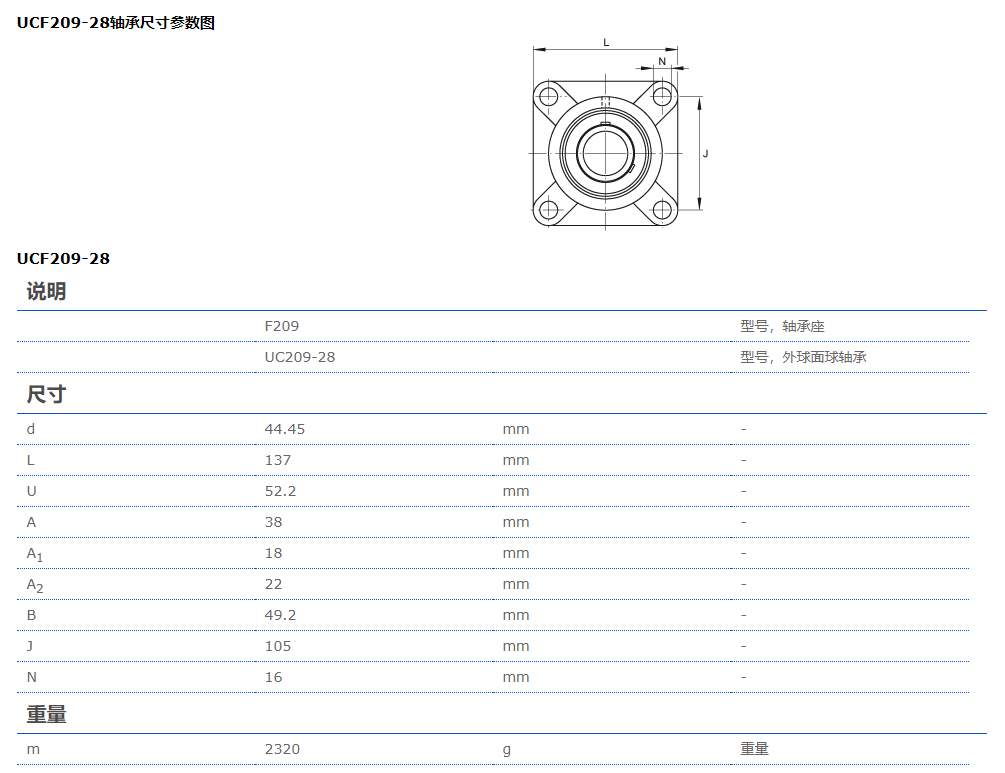
Task: Select the N dimension row value 16
Action: pyautogui.click(x=272, y=676)
